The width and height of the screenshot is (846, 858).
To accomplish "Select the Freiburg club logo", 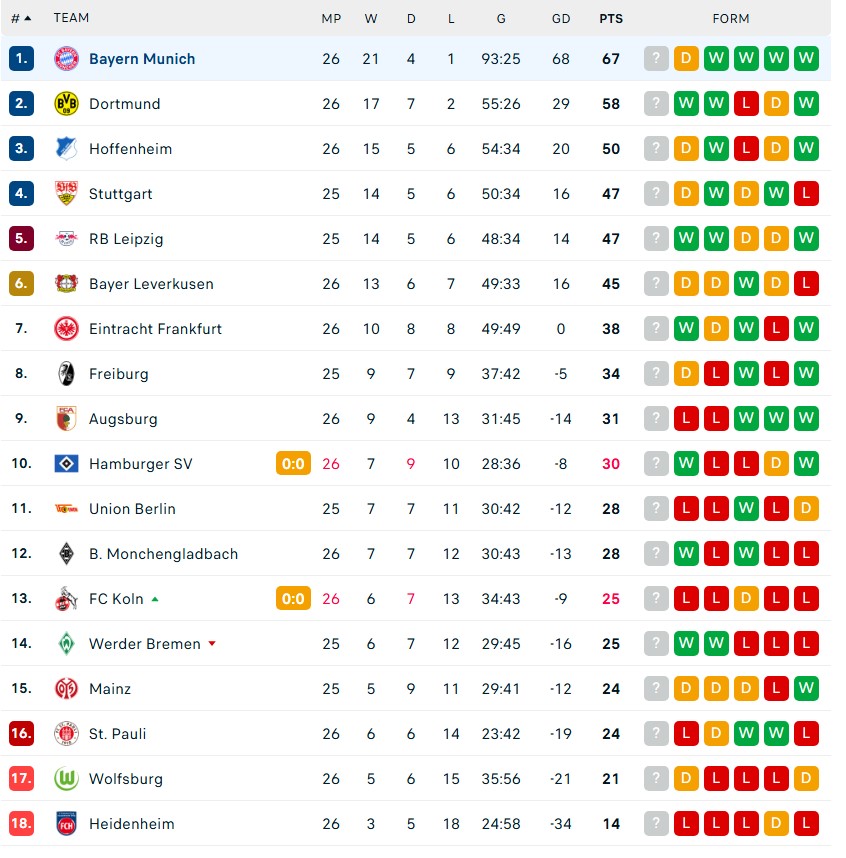I will 67,373.
